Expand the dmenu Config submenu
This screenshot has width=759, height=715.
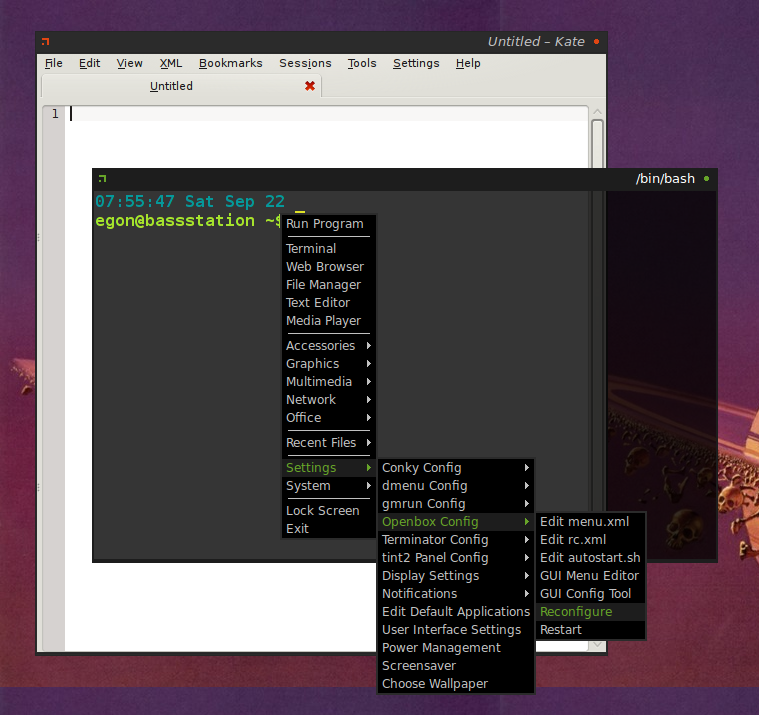click(455, 486)
